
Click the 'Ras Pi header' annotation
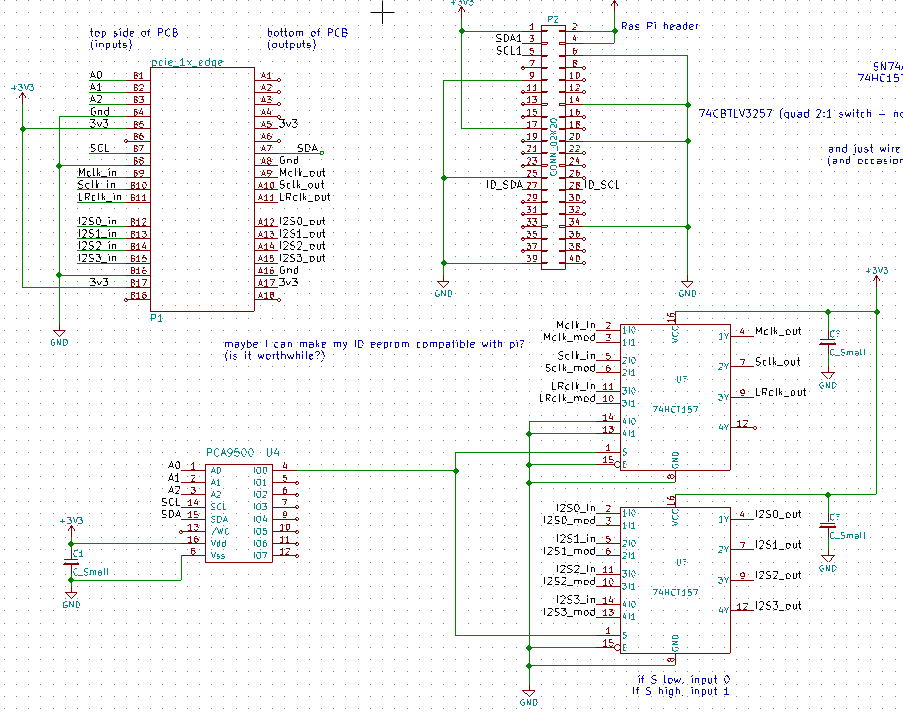click(660, 26)
